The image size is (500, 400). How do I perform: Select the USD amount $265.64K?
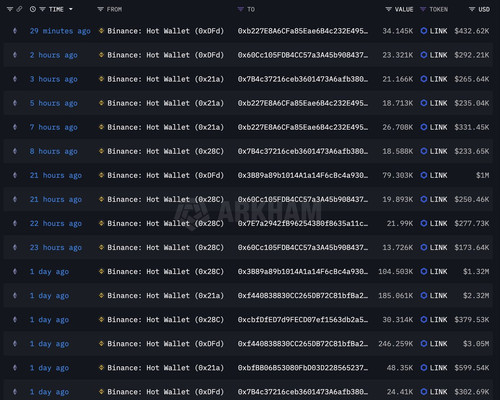point(472,79)
